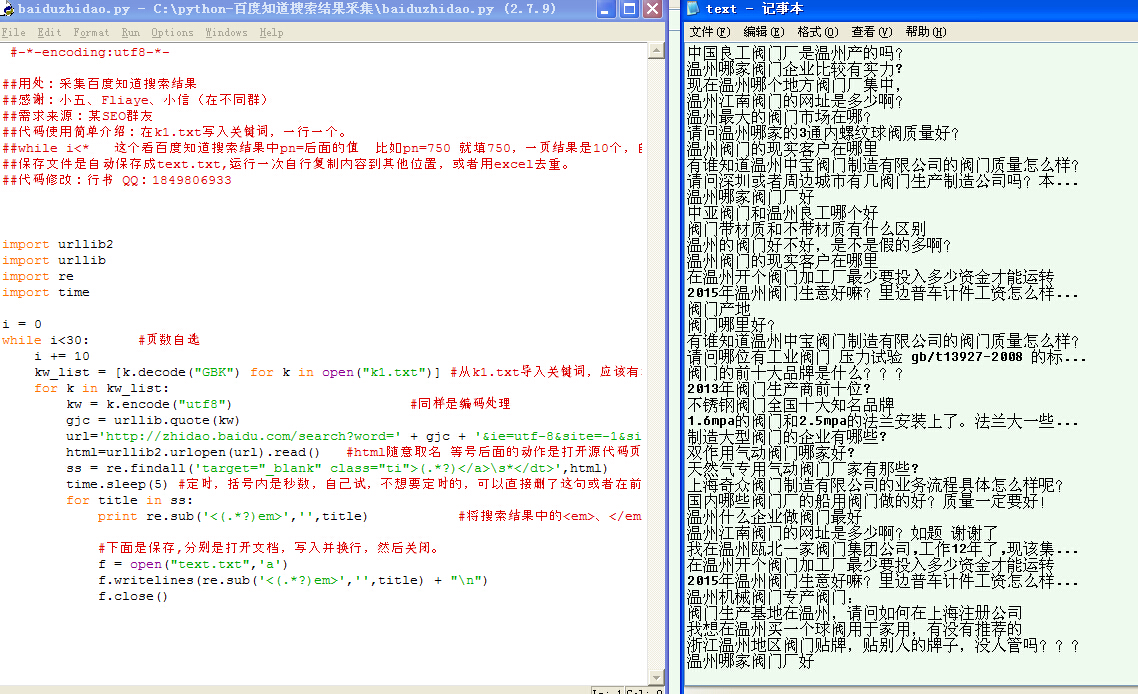Open the Windows menu in IDLE
Viewport: 1138px width, 694px height.
[226, 31]
